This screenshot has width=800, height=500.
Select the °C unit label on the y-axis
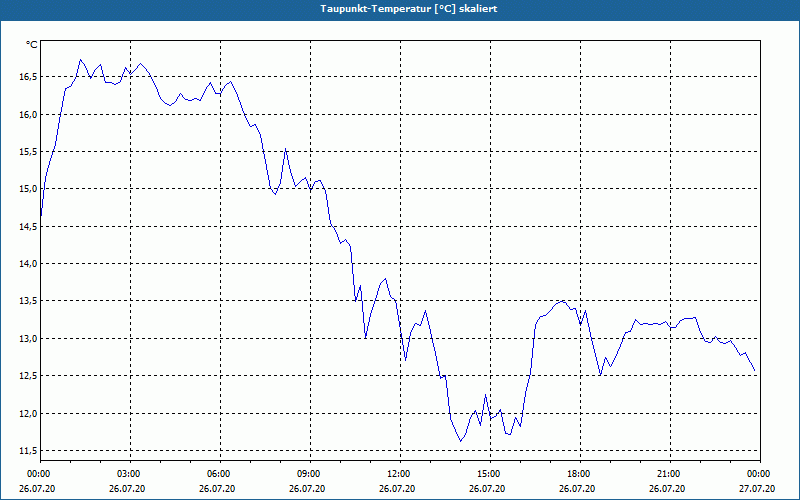click(31, 45)
